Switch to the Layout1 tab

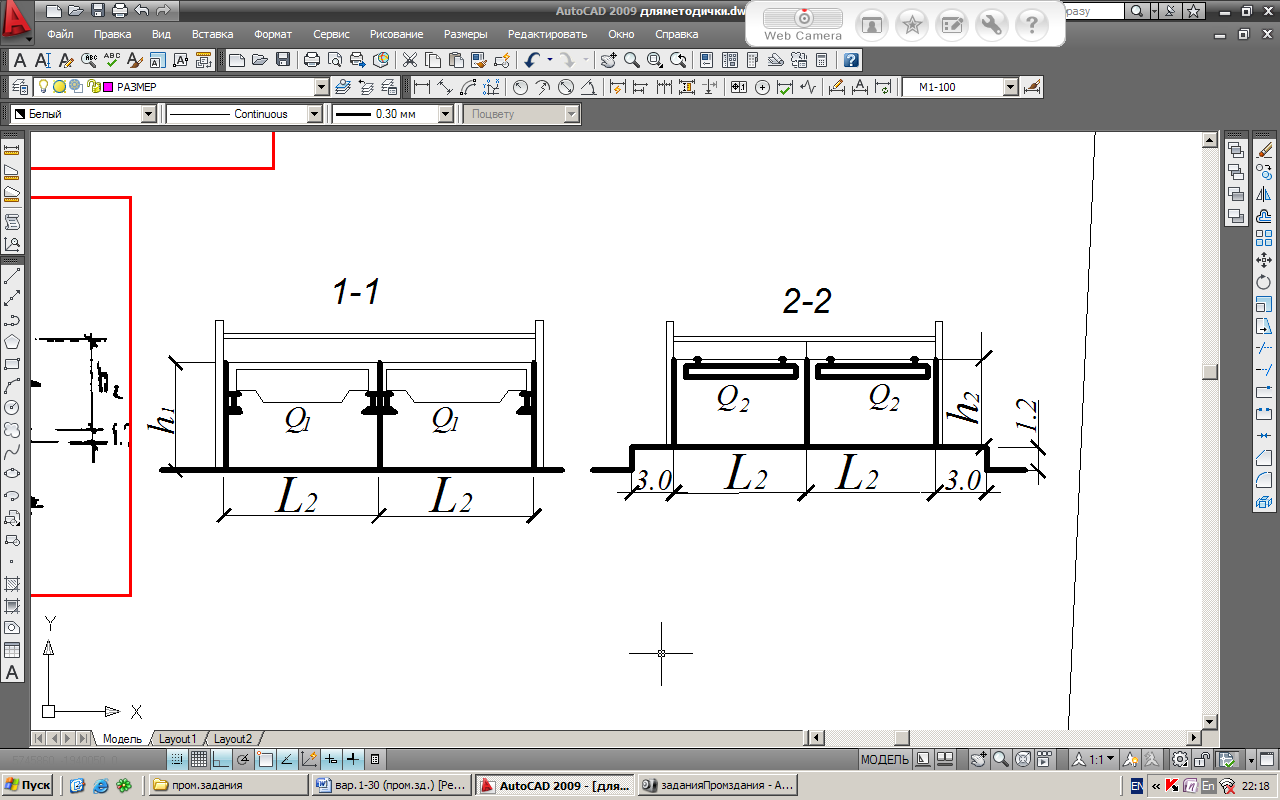[178, 739]
